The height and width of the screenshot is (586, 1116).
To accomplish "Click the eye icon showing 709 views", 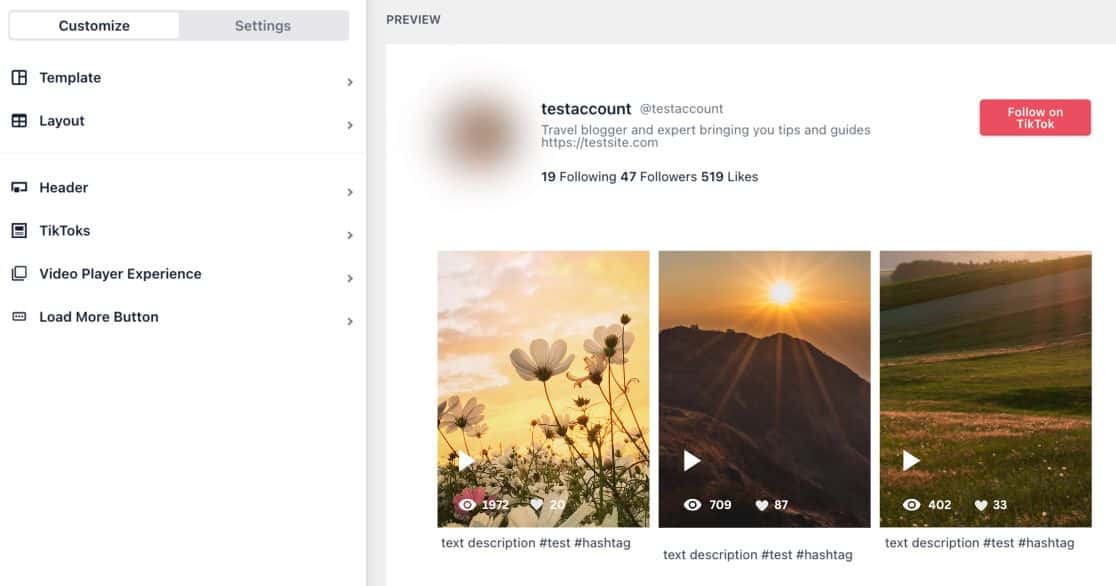I will [x=693, y=505].
